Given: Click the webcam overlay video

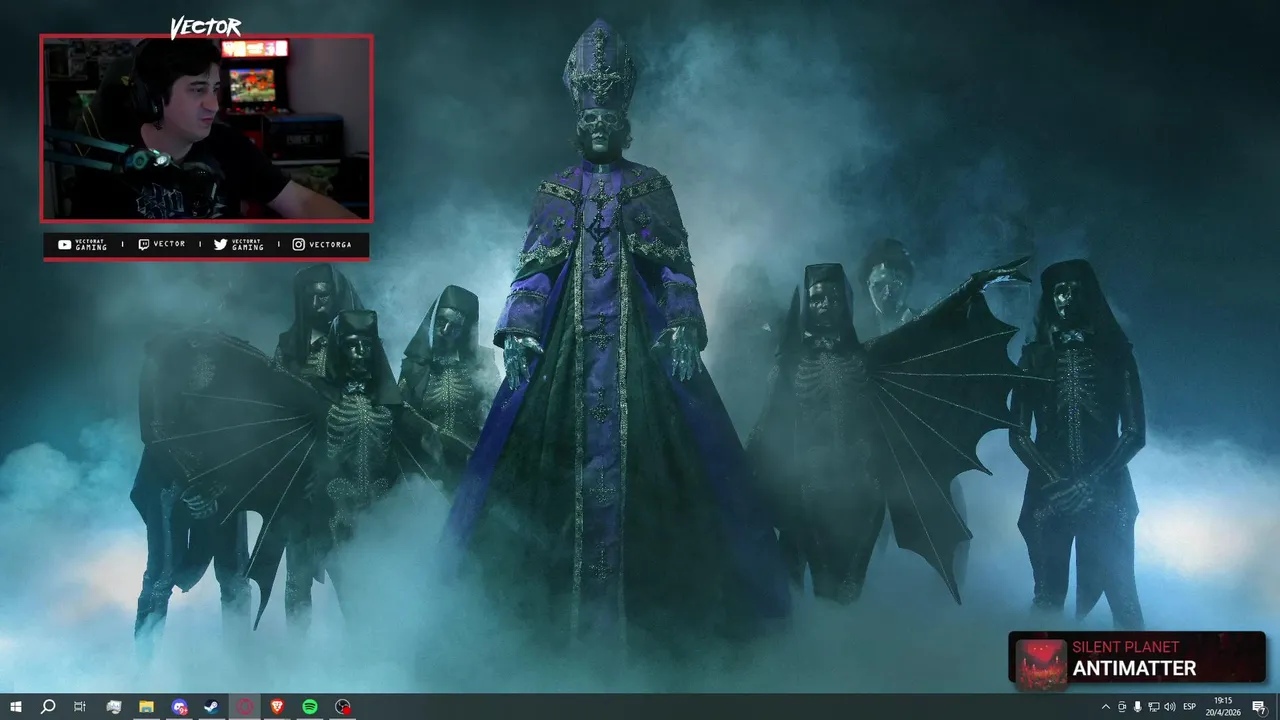Looking at the screenshot, I should pyautogui.click(x=206, y=128).
